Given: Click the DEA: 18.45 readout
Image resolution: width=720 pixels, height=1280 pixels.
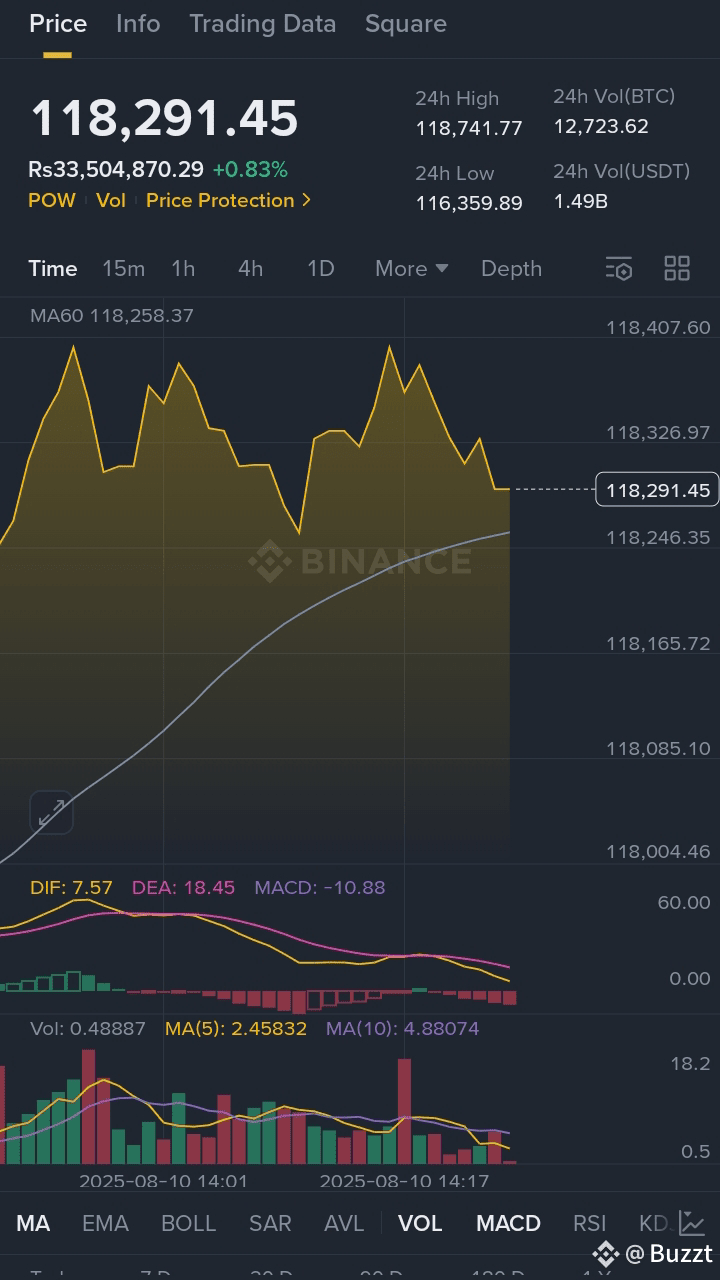Looking at the screenshot, I should [x=183, y=888].
